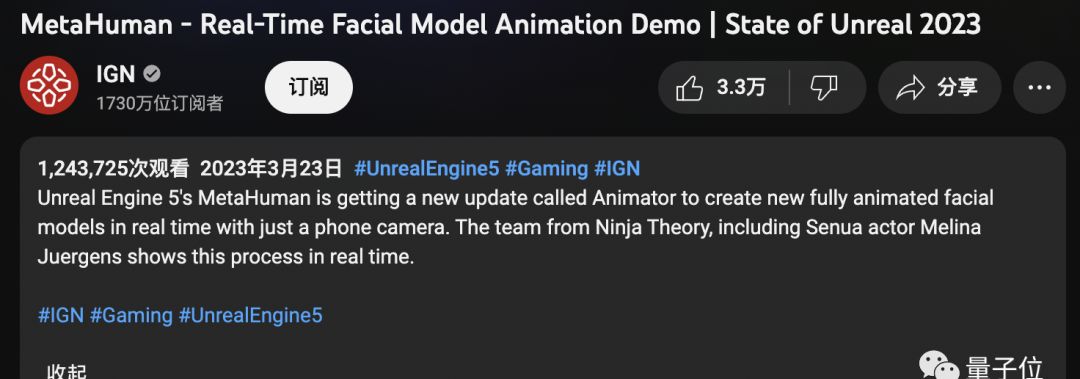Open the bottom #IGN hashtag

[61, 316]
